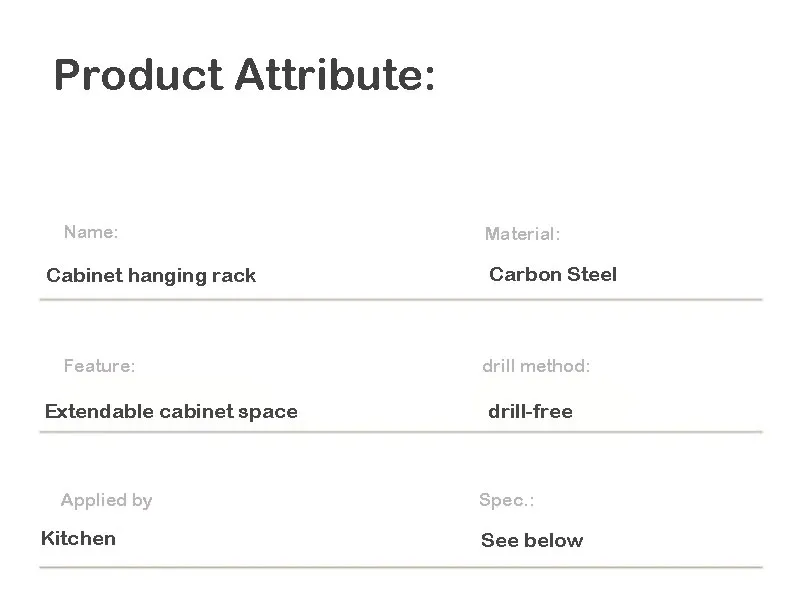
Task: Click the "Kitchen" value text
Action: [78, 538]
